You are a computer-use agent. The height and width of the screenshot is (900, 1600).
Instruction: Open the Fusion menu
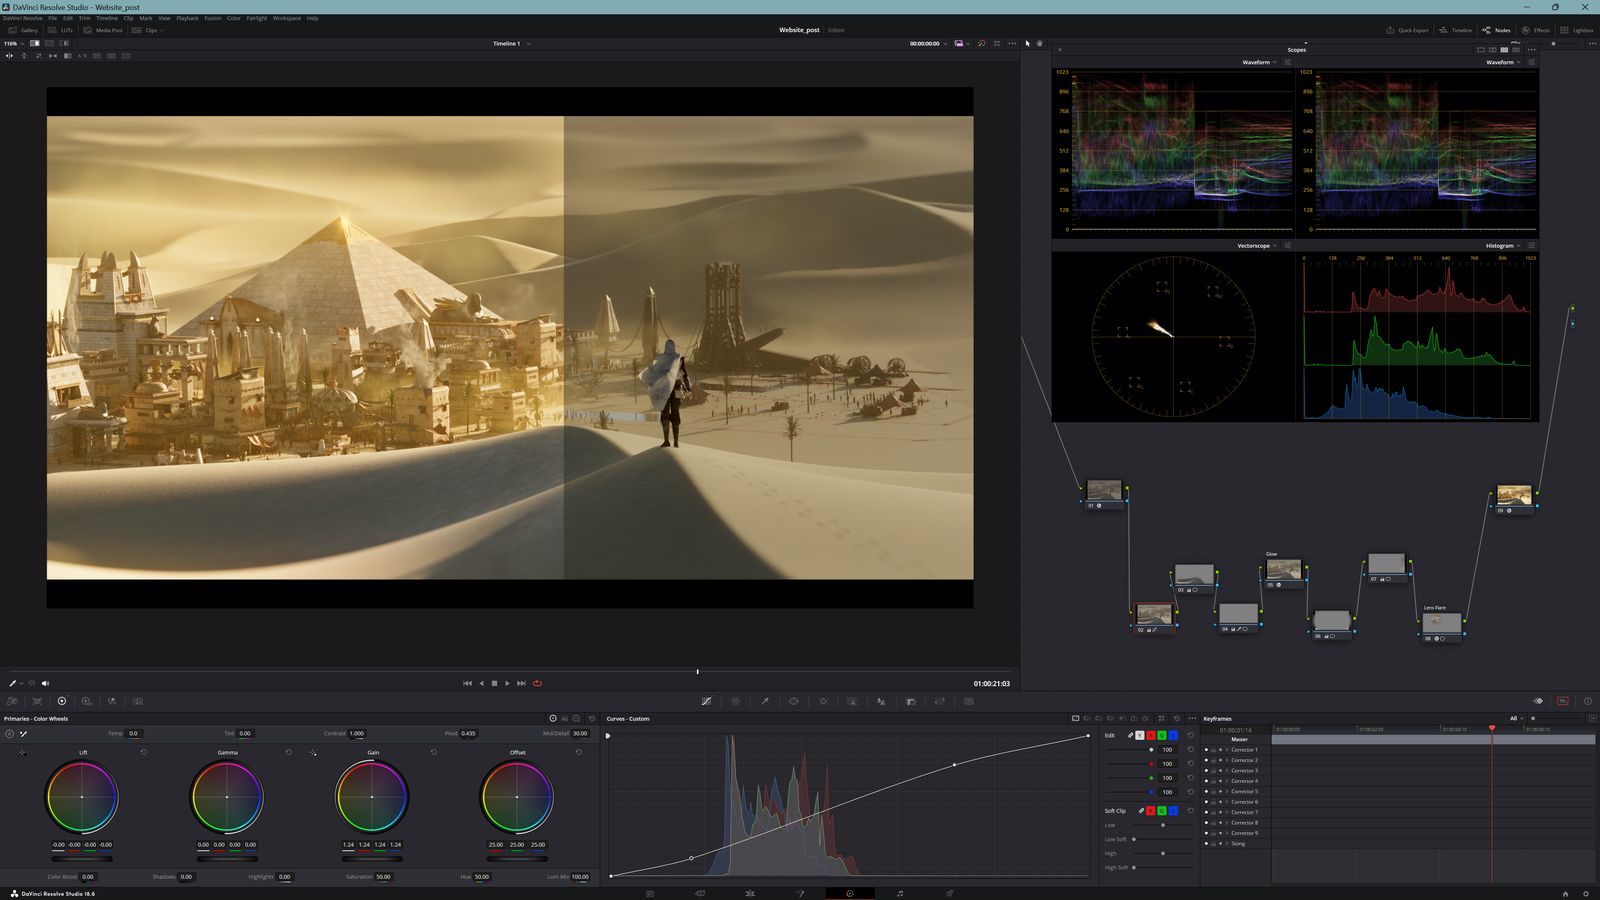click(x=213, y=18)
